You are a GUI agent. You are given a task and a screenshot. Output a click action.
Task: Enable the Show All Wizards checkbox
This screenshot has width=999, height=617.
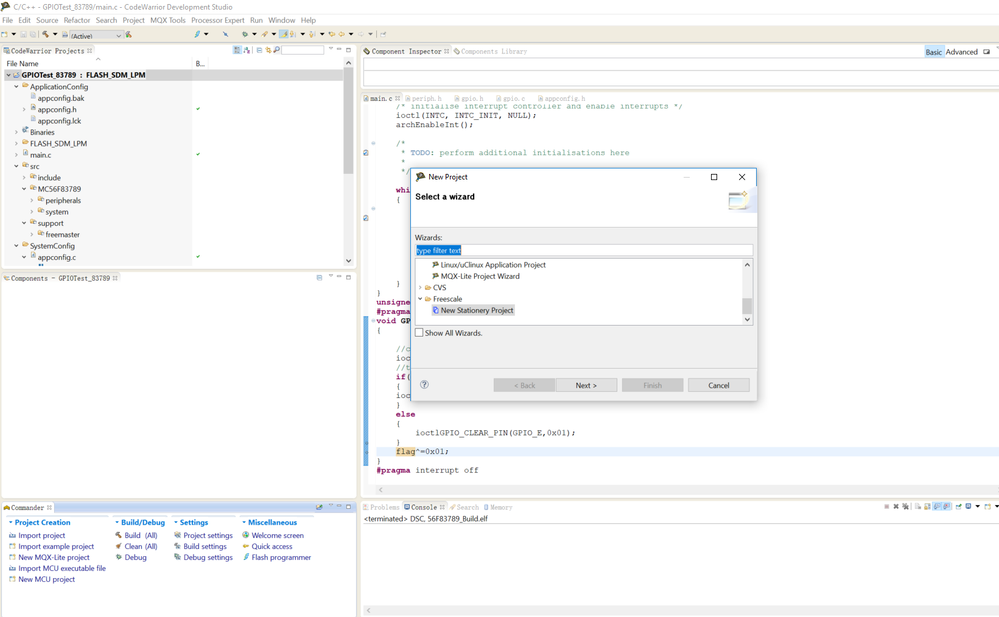click(420, 333)
